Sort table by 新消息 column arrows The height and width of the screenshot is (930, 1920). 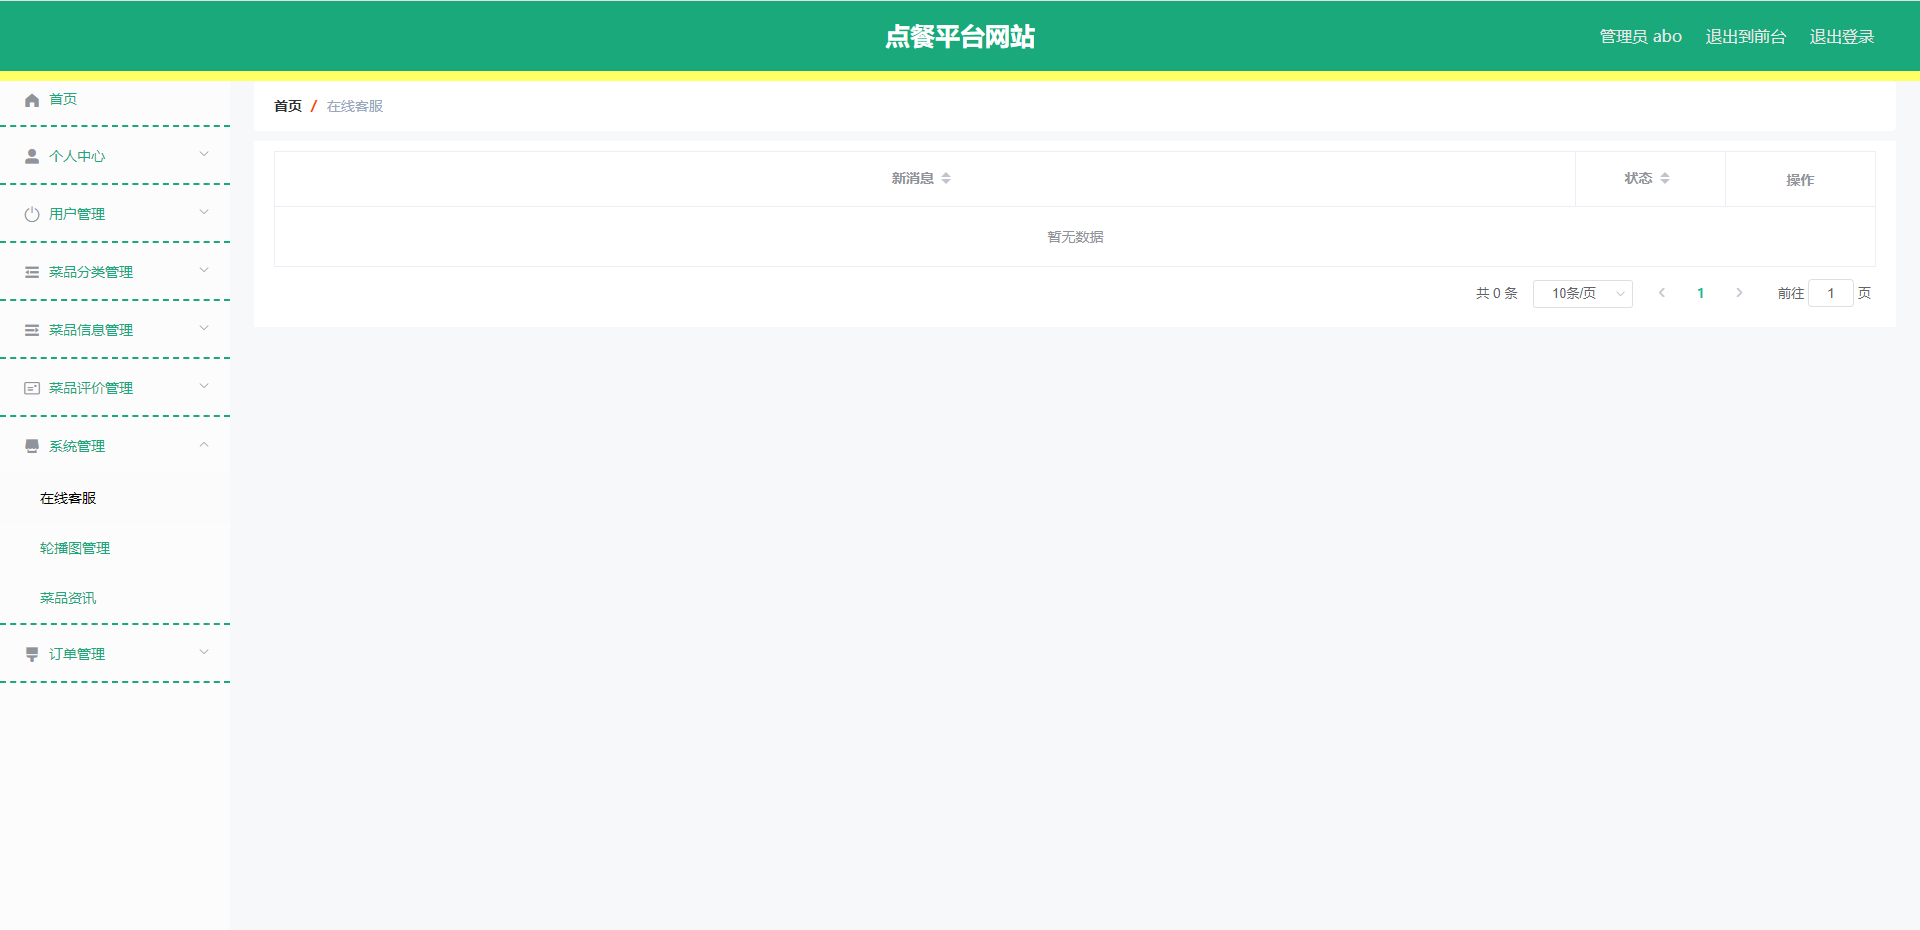[x=946, y=179]
